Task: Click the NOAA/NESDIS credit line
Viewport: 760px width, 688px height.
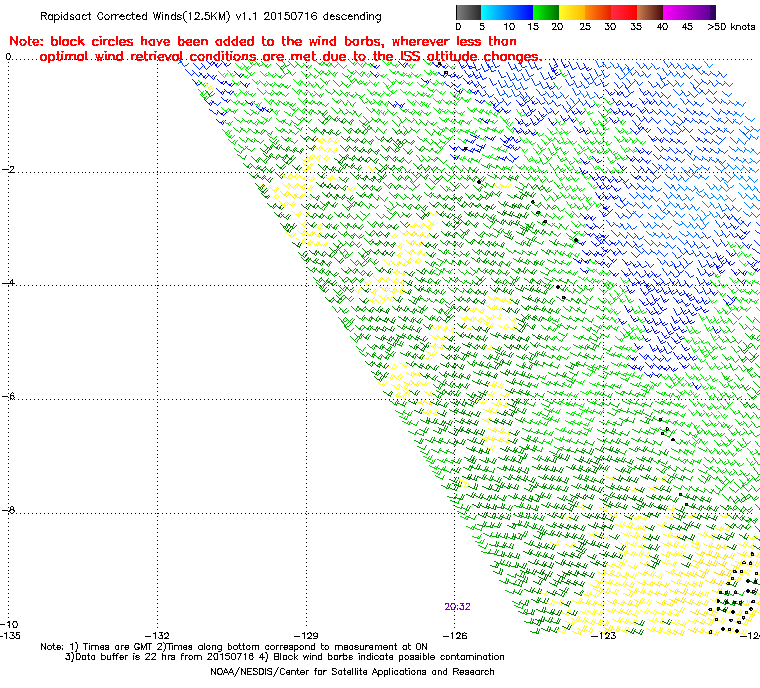Action: tap(352, 672)
